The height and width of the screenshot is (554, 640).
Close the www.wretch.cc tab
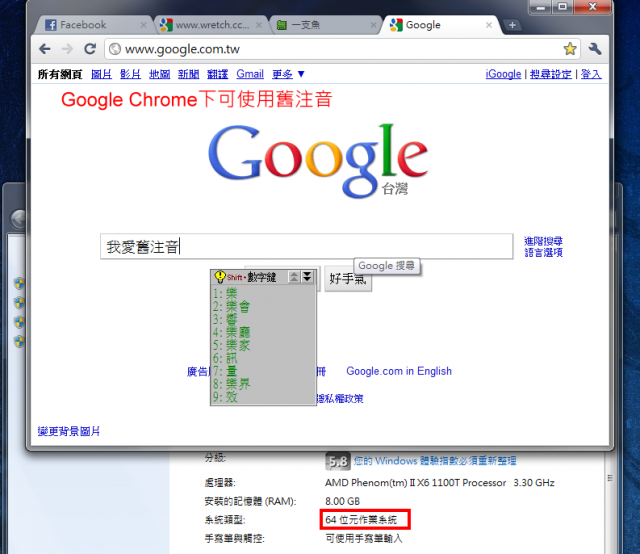click(x=259, y=25)
